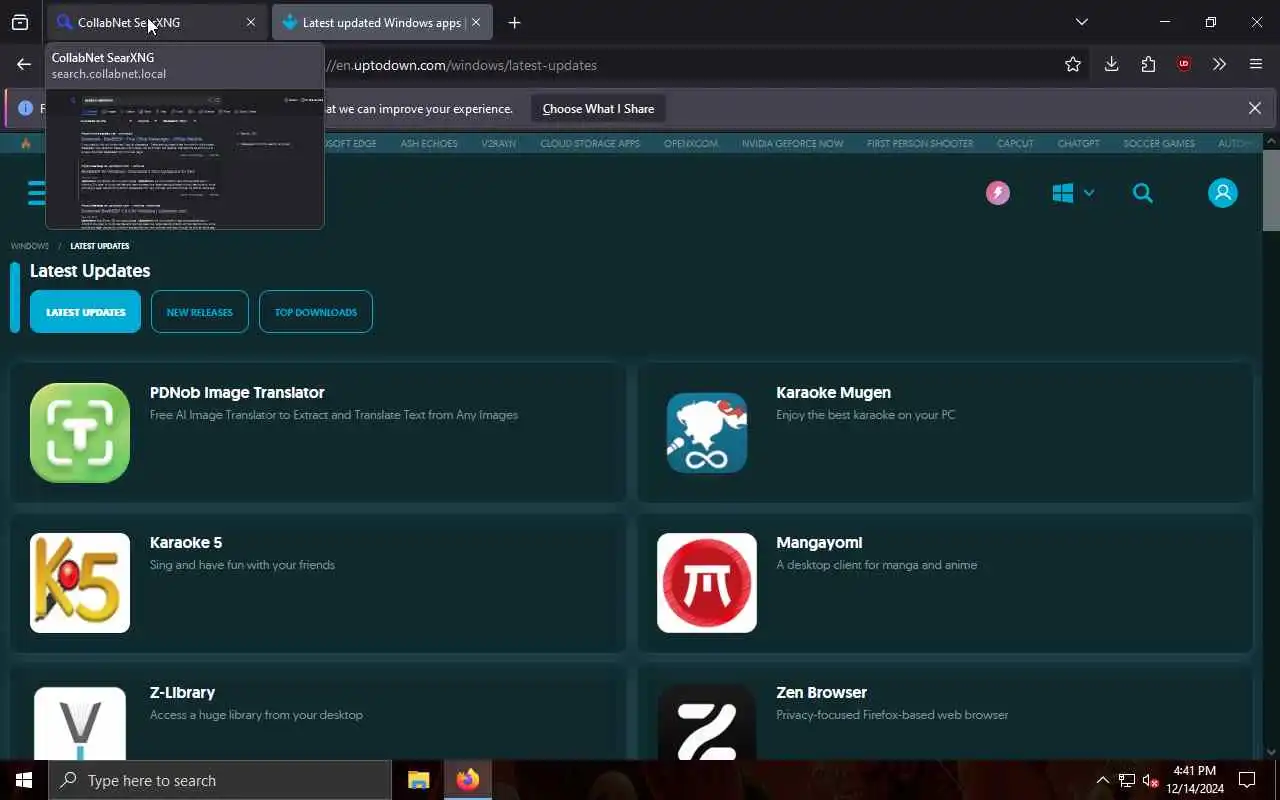The image size is (1280, 800).
Task: Open the V2RAYN trending link
Action: (x=498, y=143)
